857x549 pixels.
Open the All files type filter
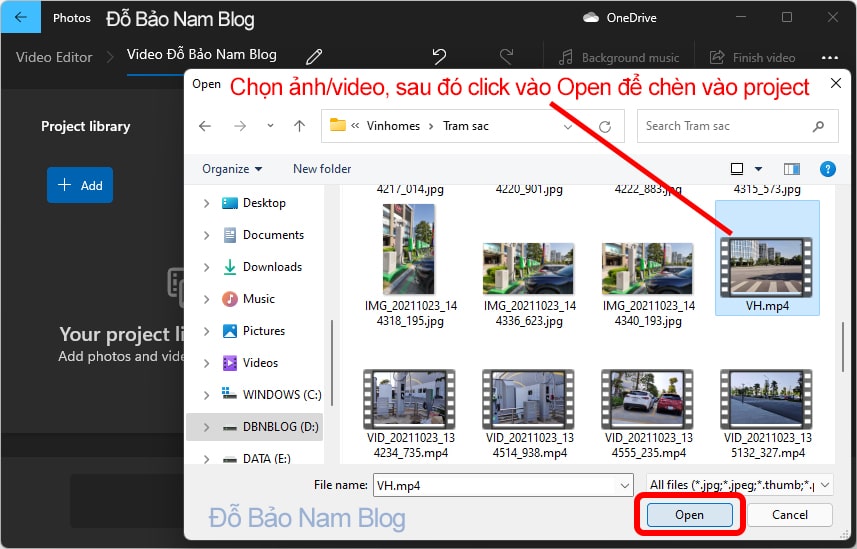point(739,485)
